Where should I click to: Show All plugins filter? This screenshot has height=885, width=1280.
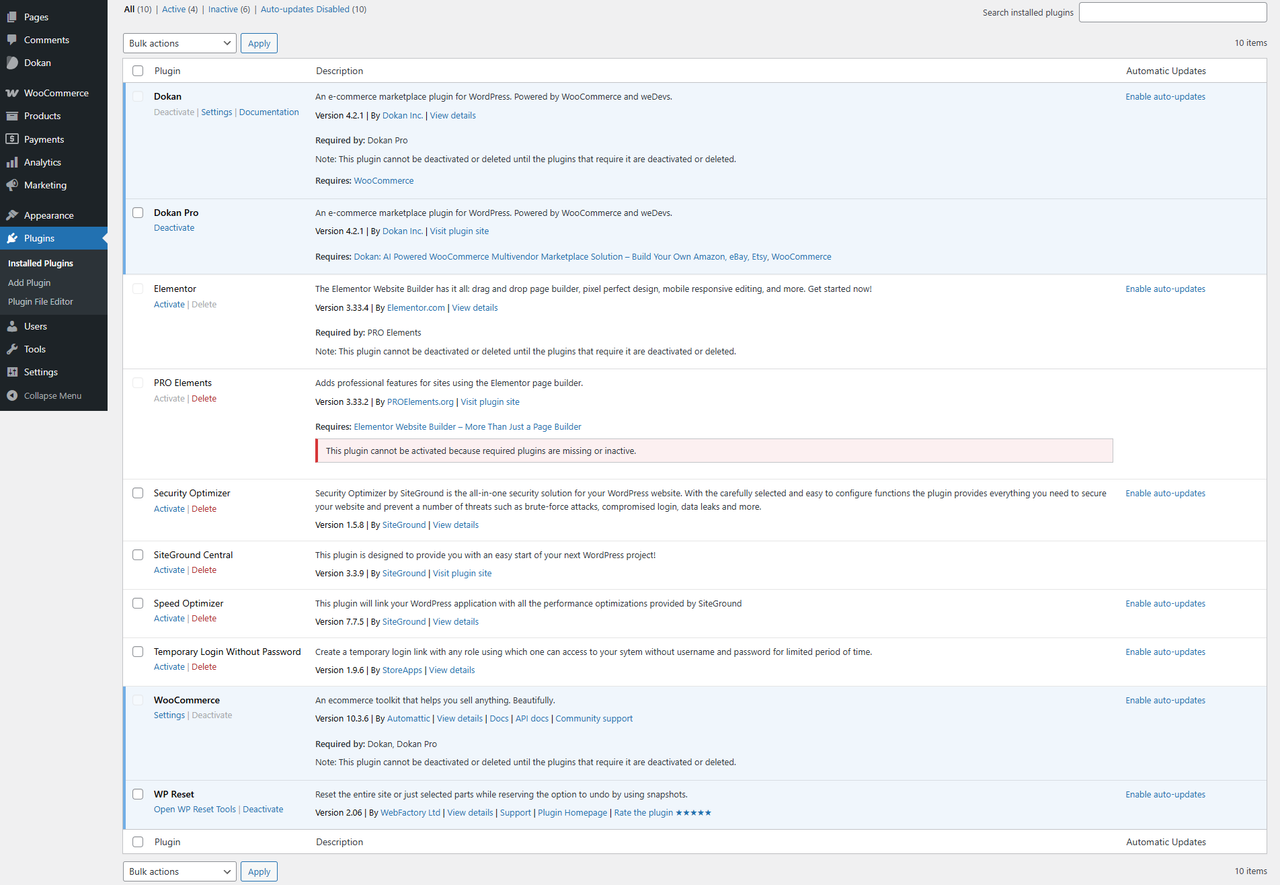coord(130,9)
